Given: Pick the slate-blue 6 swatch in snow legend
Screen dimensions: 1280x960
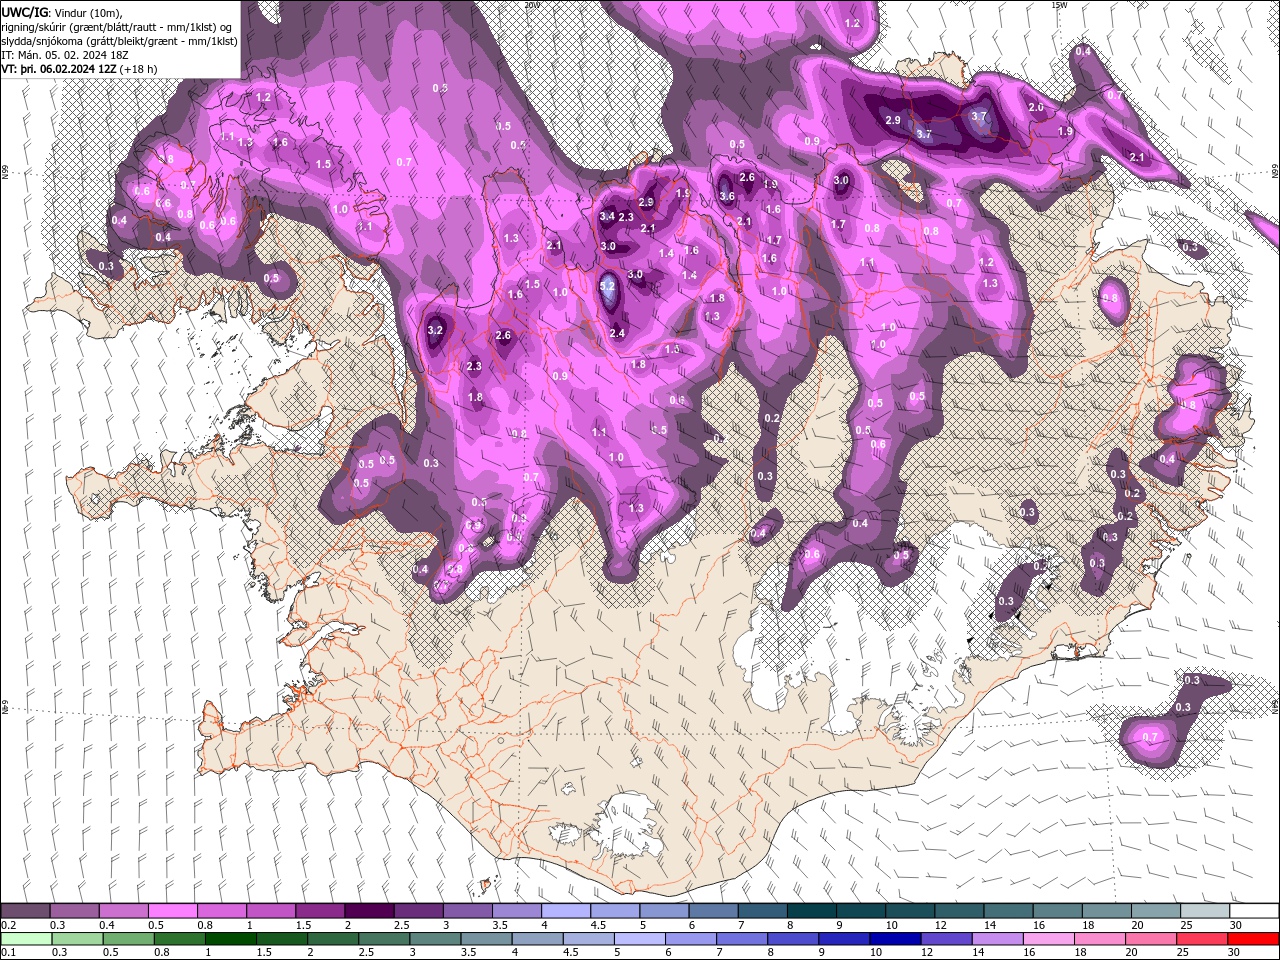Looking at the screenshot, I should click(713, 911).
